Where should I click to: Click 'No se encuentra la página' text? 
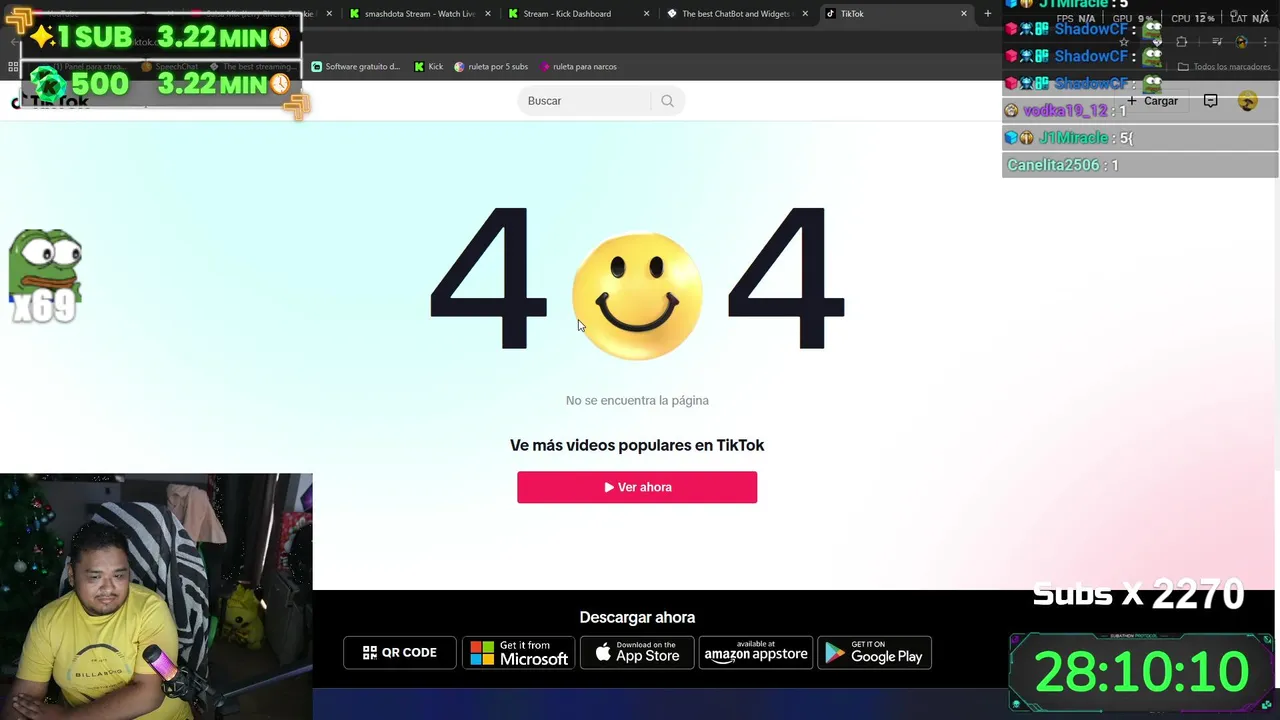pyautogui.click(x=637, y=400)
